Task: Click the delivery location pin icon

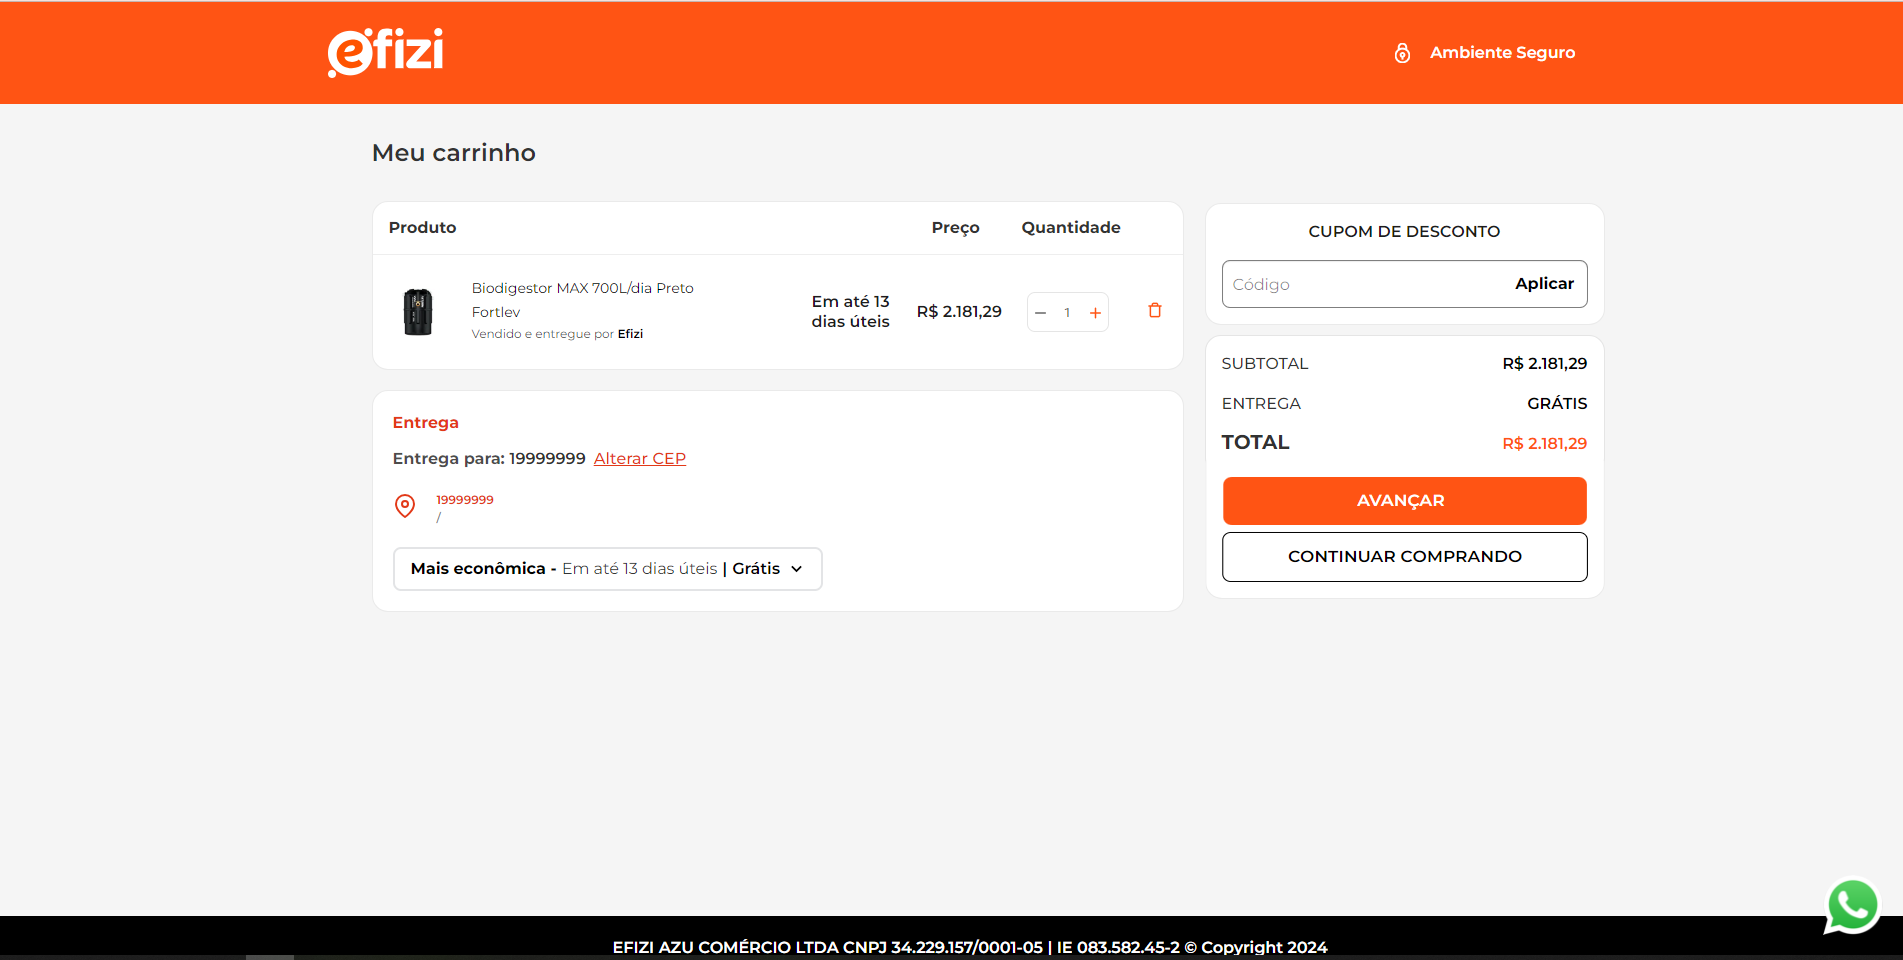Action: click(x=405, y=506)
